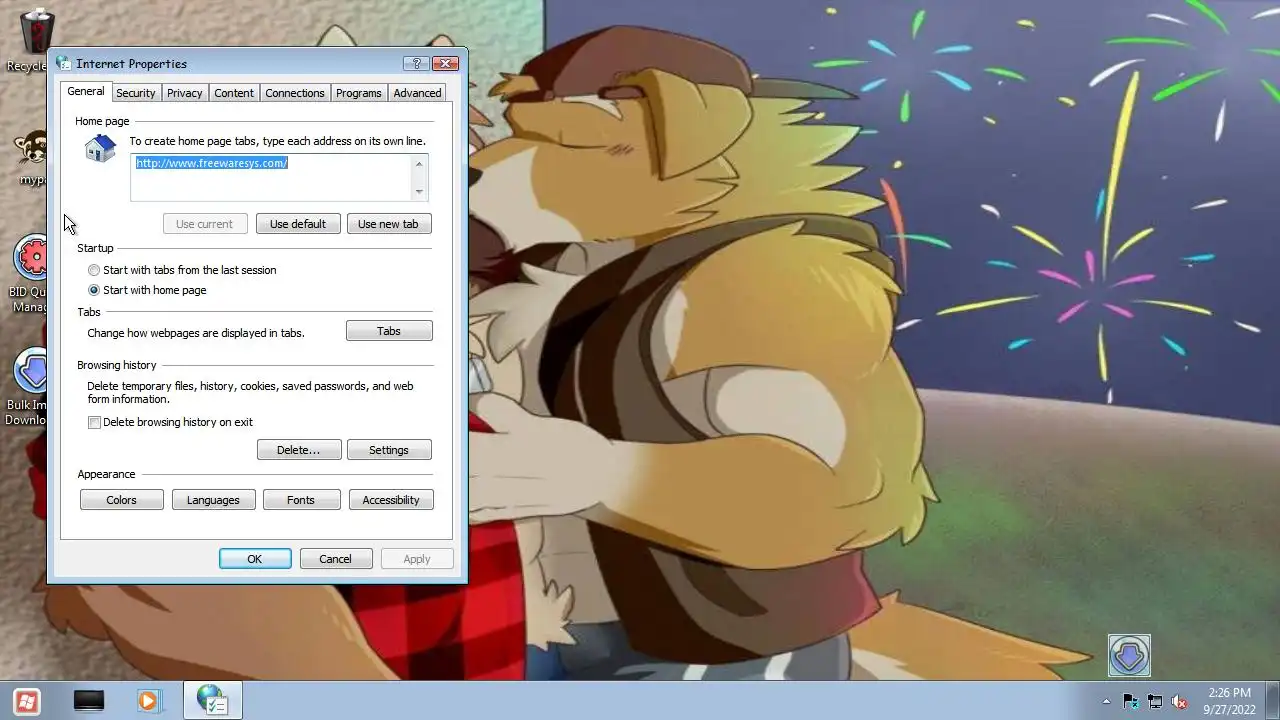Open the Accessibility button
Screen dimensions: 1280x720
(391, 500)
